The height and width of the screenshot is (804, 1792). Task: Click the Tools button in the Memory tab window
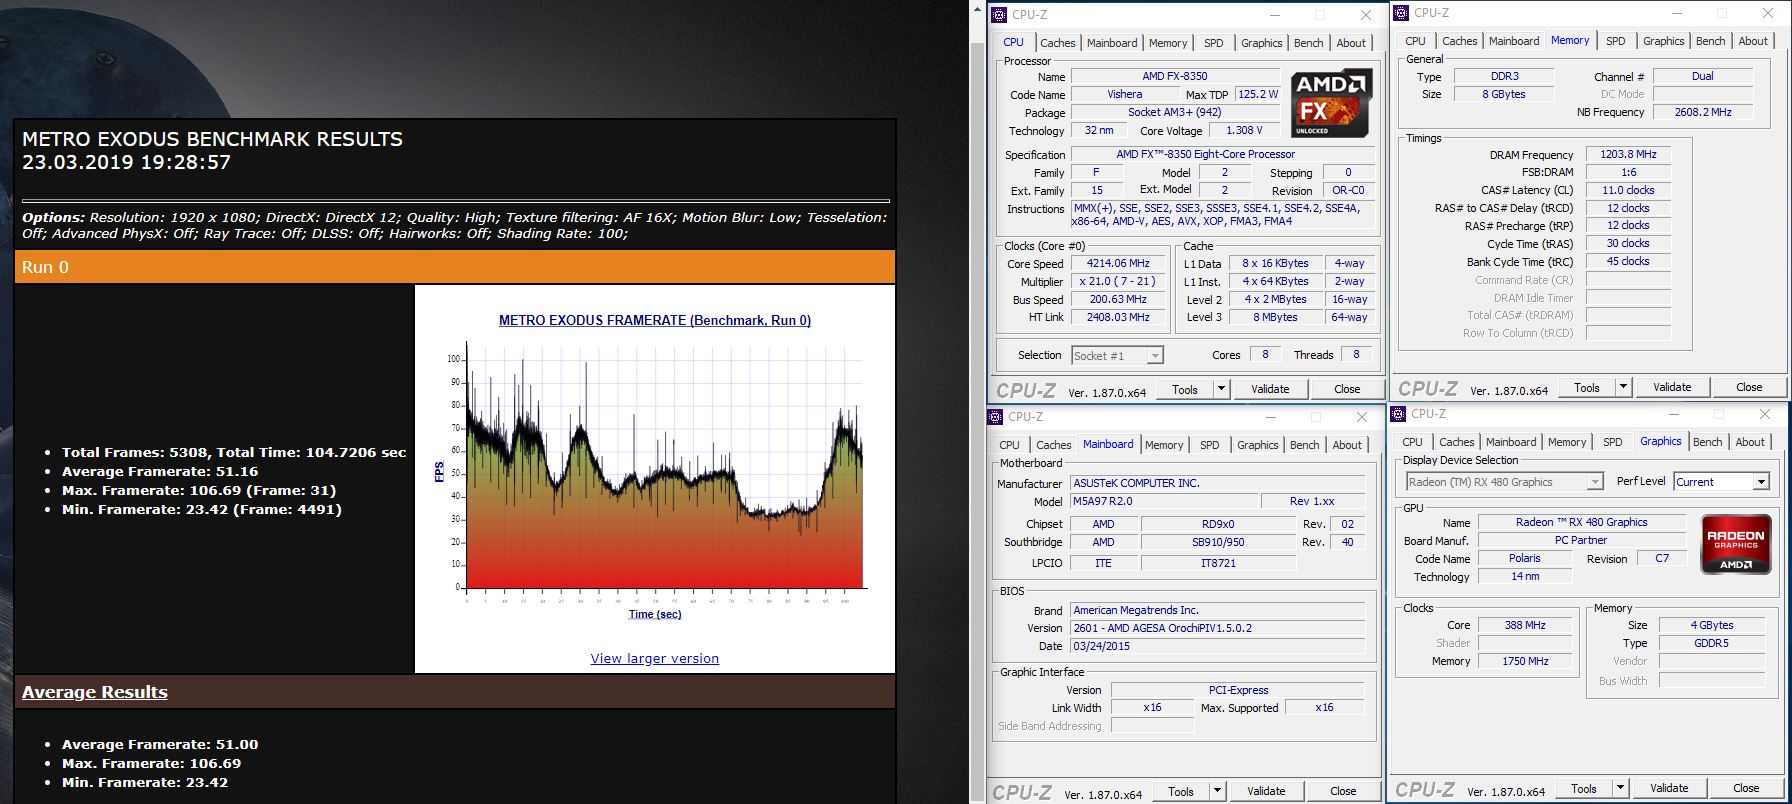tap(1587, 387)
